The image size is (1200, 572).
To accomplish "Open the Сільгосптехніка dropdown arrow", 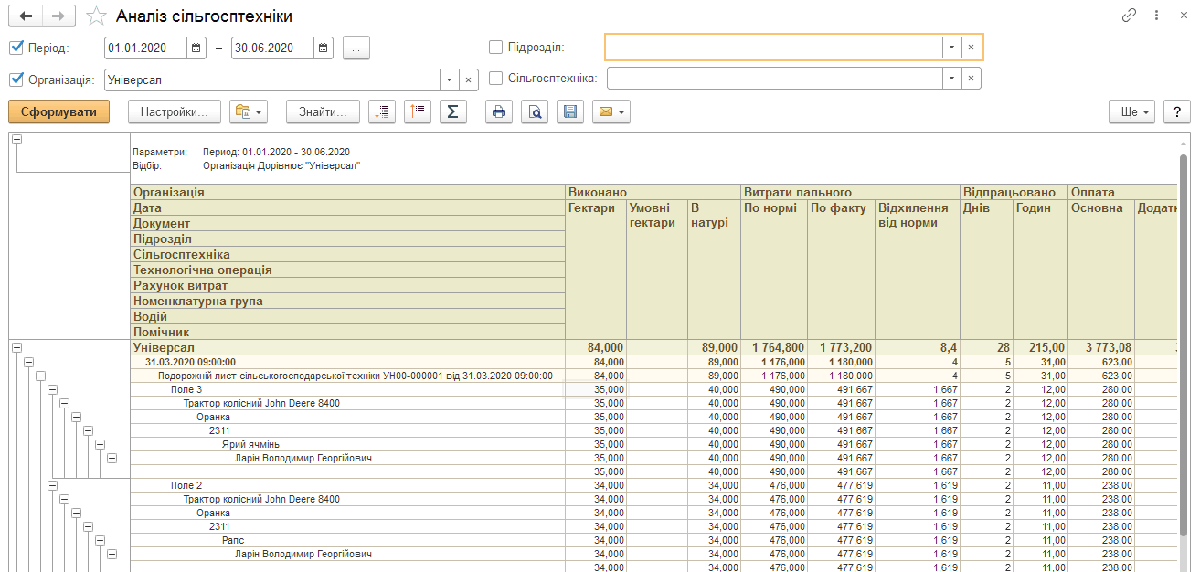I will point(951,79).
